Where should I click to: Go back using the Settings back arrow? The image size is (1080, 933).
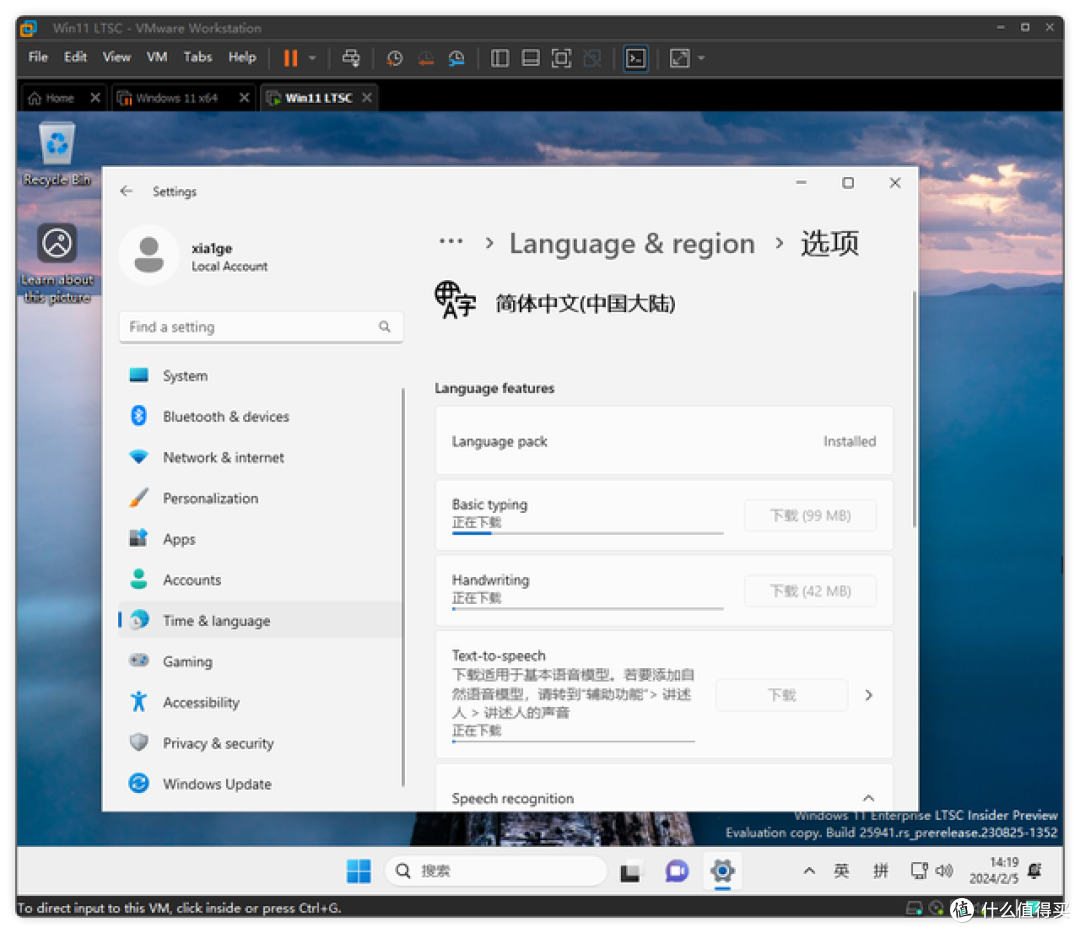point(126,191)
